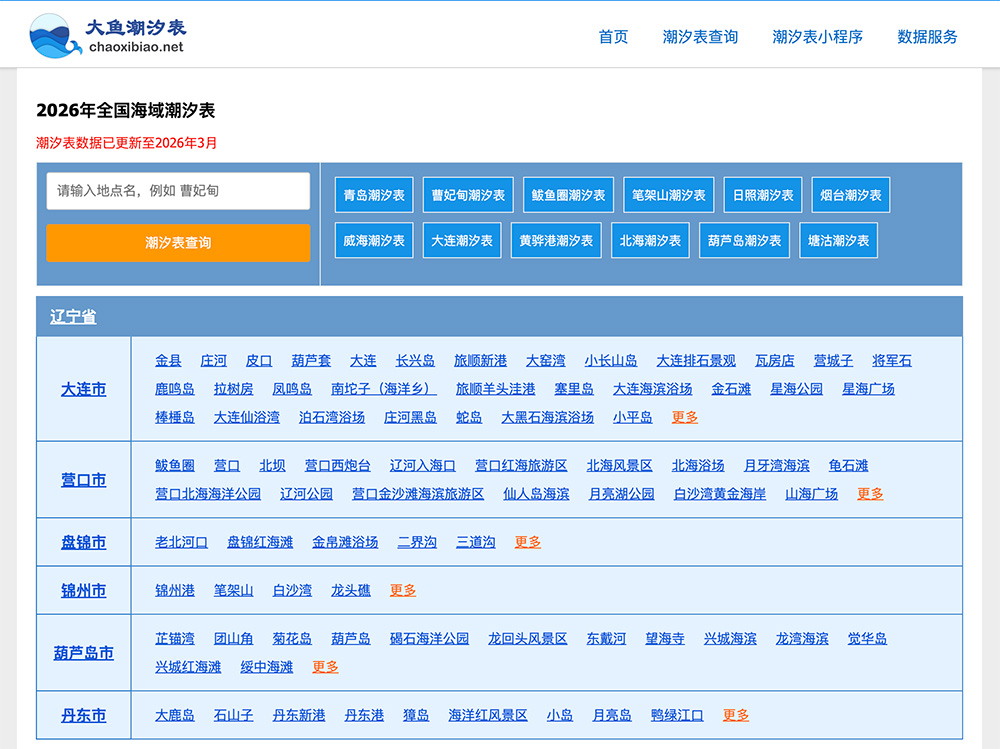Viewport: 1000px width, 749px height.
Task: Open 大黑石海滨浴场 link
Action: [x=547, y=417]
